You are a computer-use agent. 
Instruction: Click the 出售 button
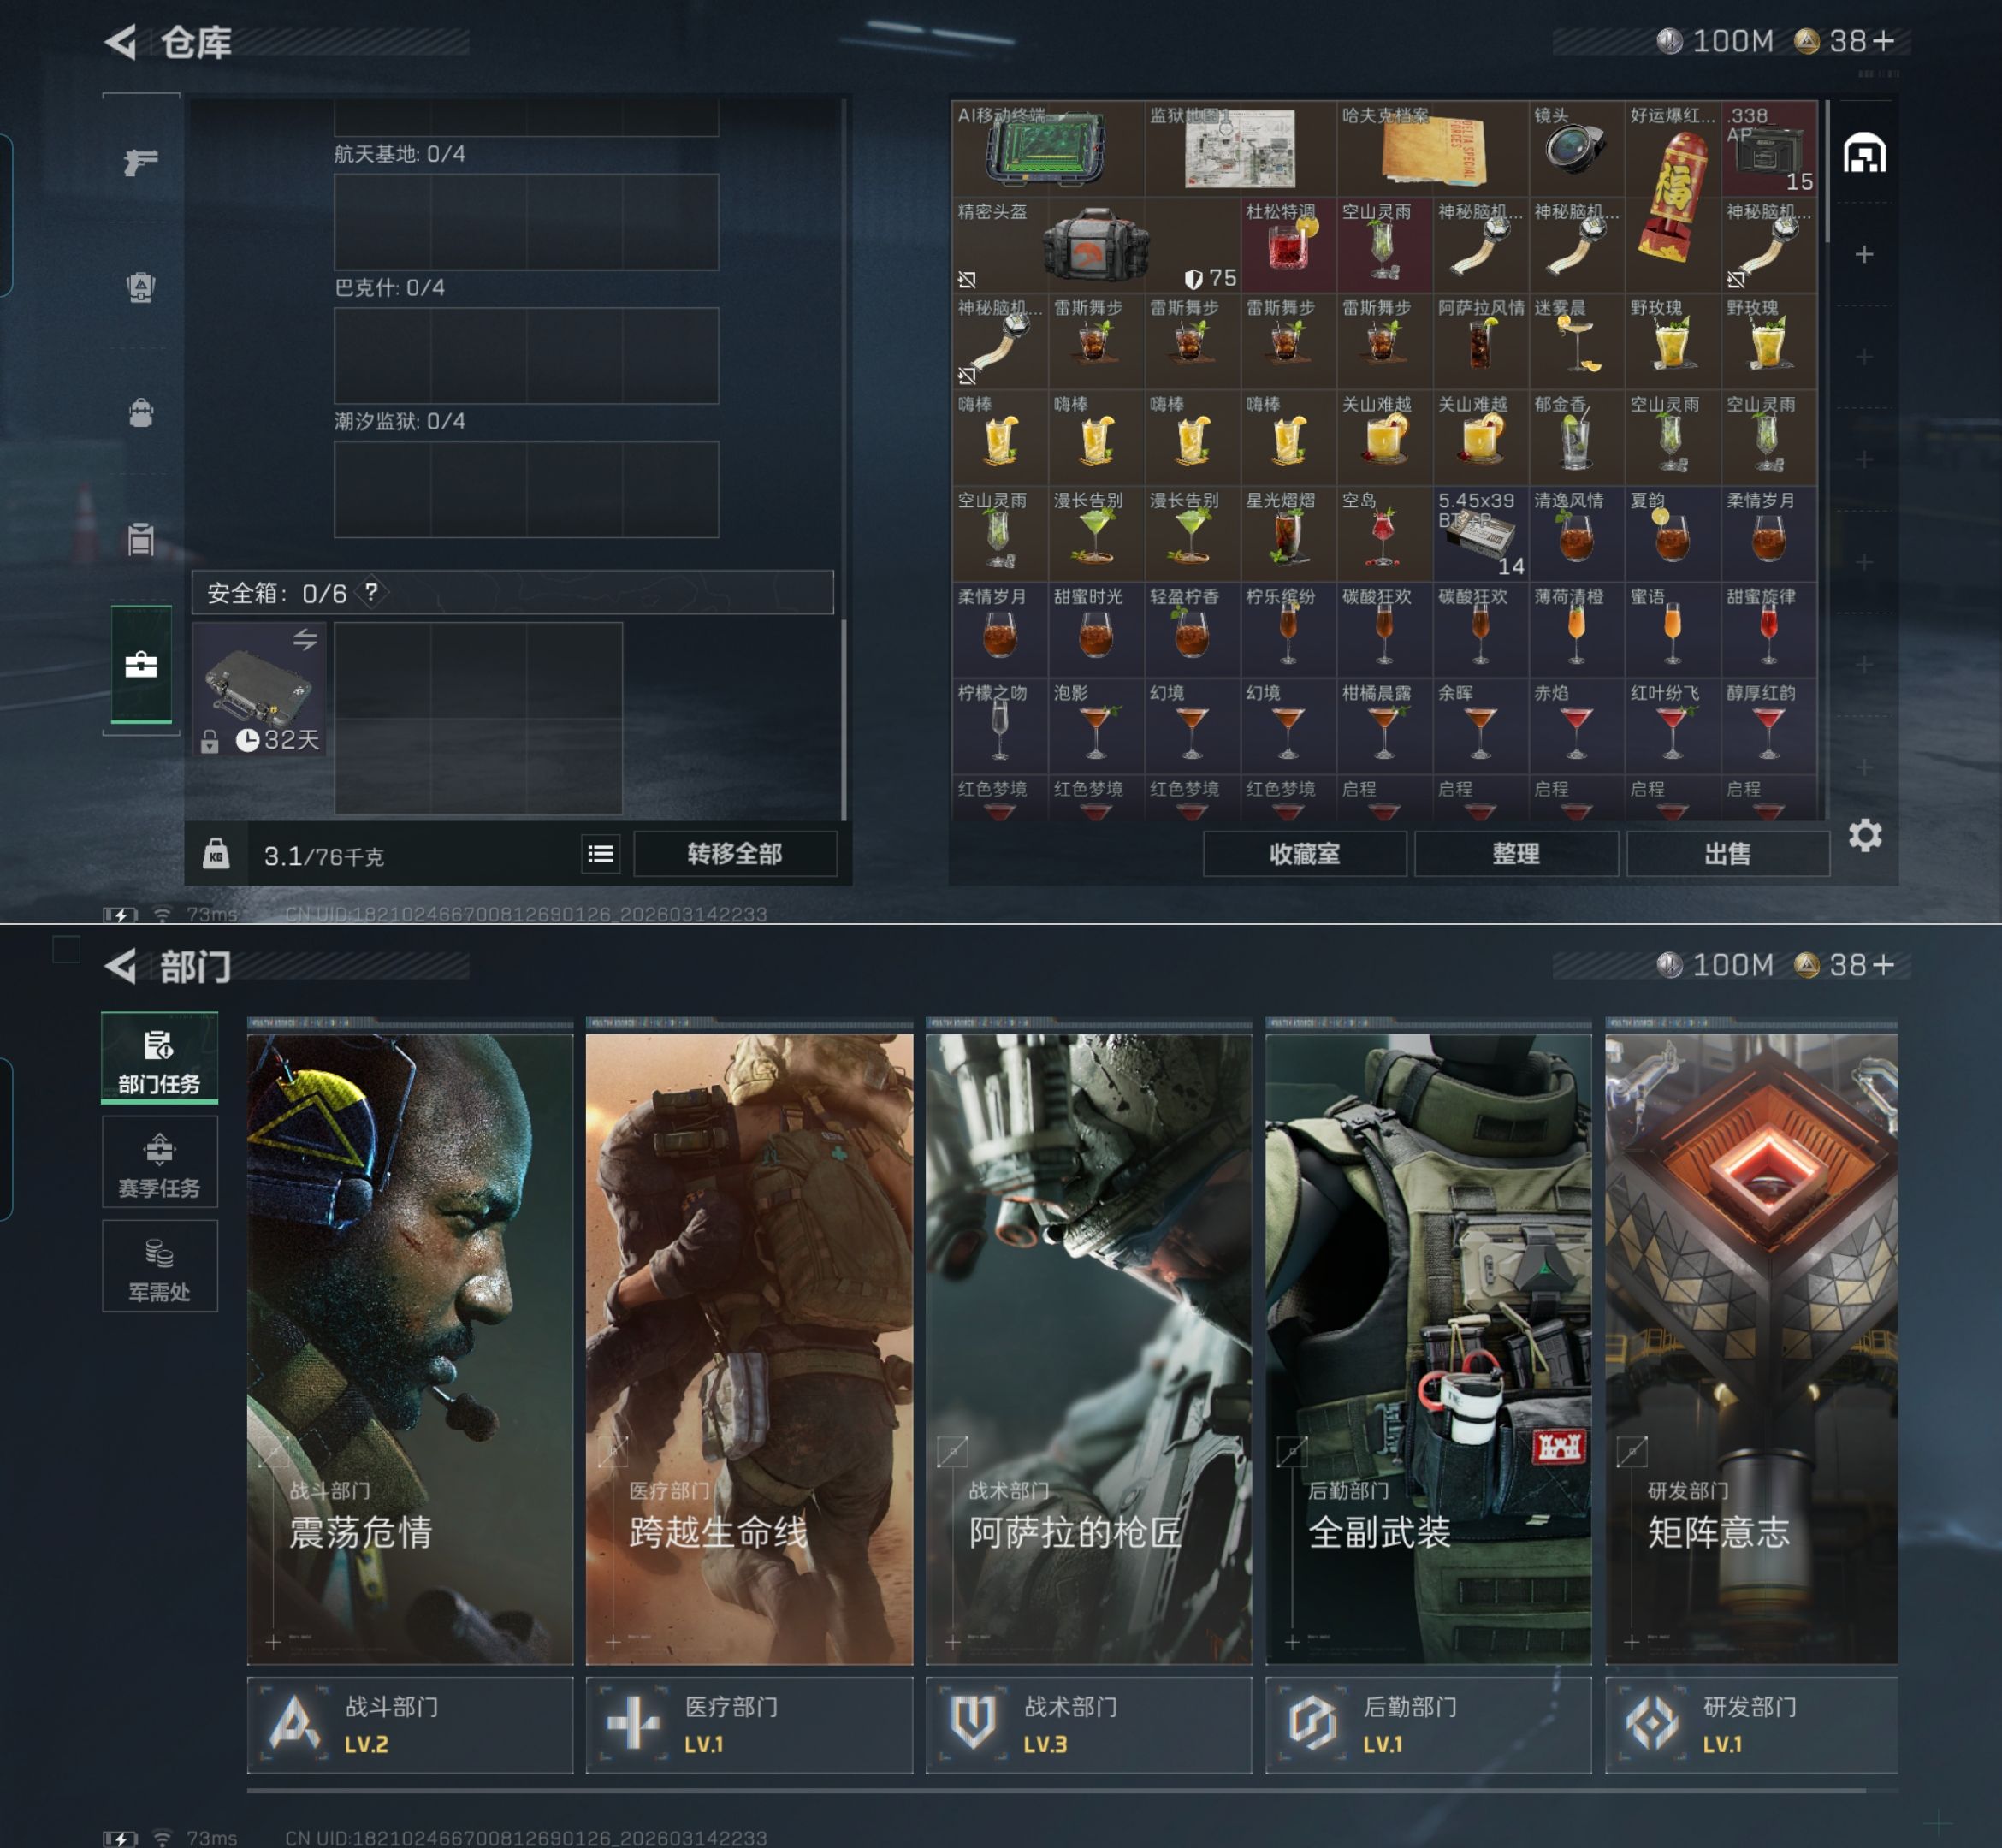[x=1727, y=854]
